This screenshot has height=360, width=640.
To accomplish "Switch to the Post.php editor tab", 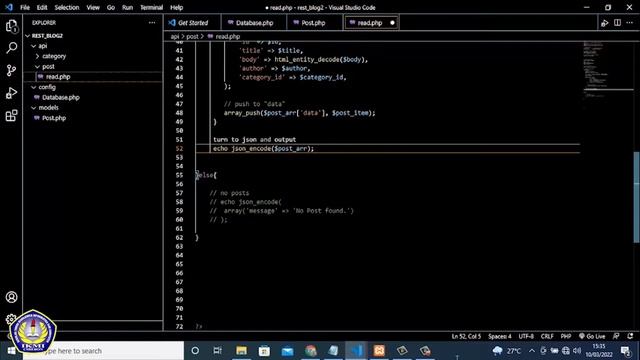I will pyautogui.click(x=313, y=23).
